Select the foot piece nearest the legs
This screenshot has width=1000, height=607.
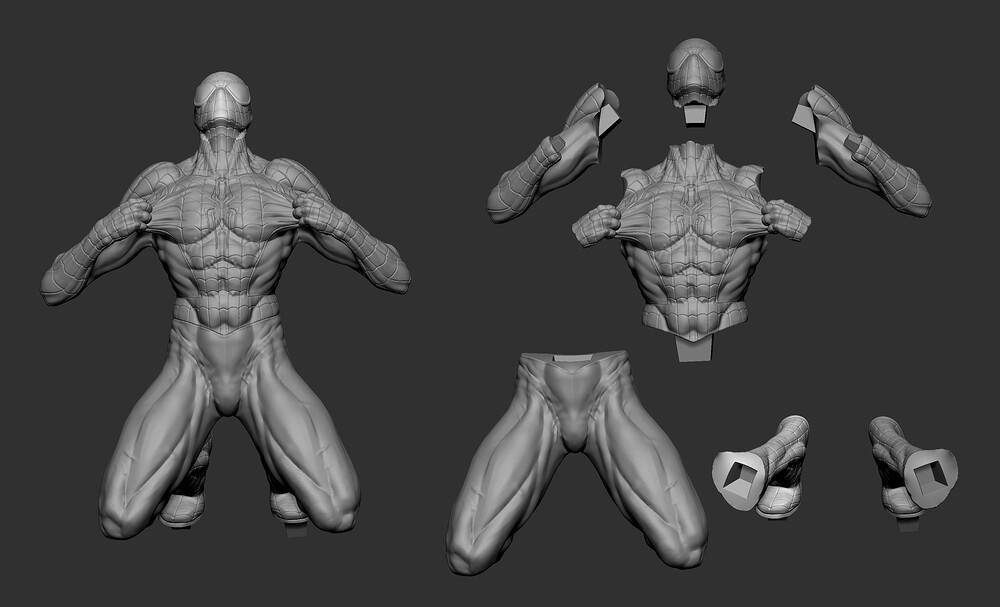coord(761,467)
